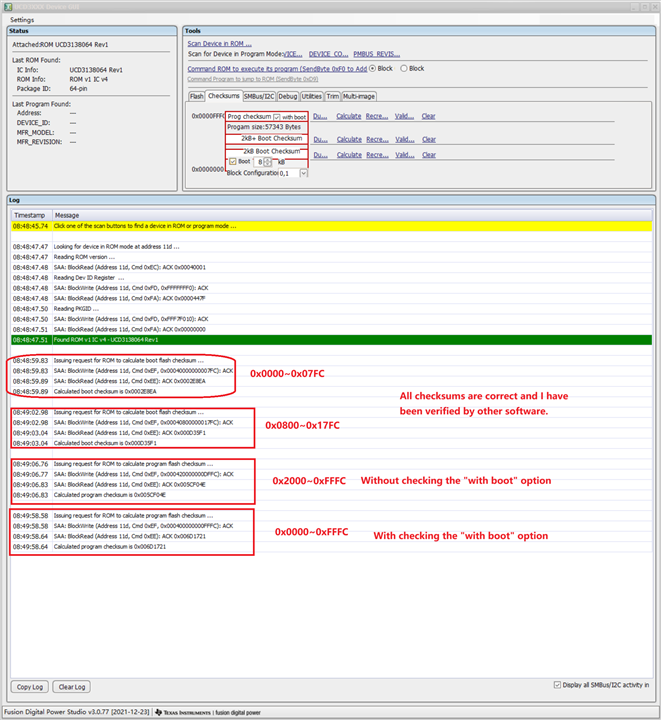Screen dimensions: 661x720
Task: Clear the 2kB+ Boot Checksum
Action: point(429,139)
